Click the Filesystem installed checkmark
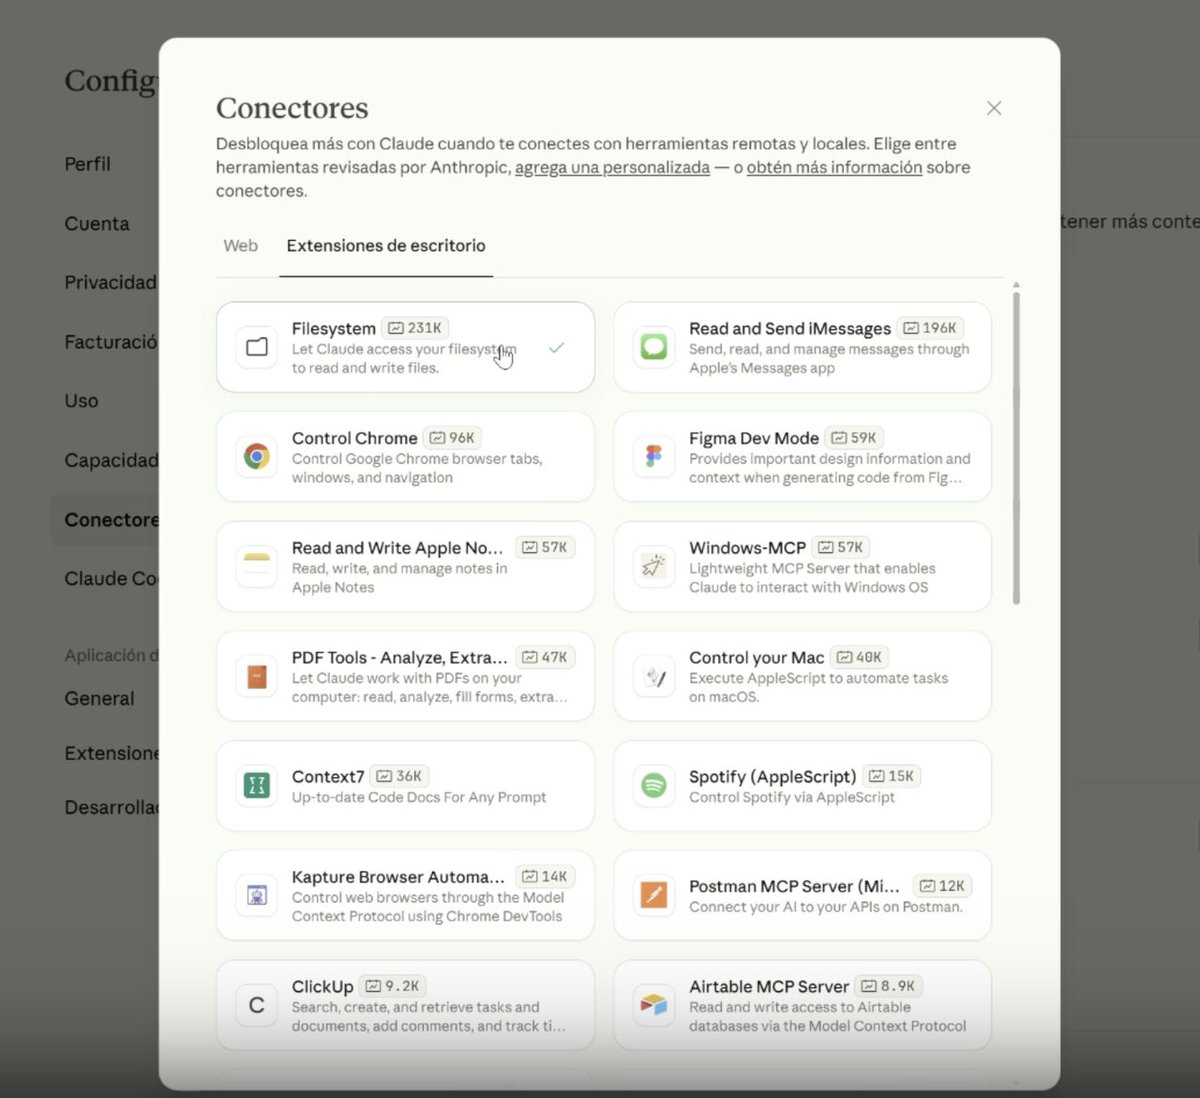This screenshot has width=1200, height=1098. 557,348
